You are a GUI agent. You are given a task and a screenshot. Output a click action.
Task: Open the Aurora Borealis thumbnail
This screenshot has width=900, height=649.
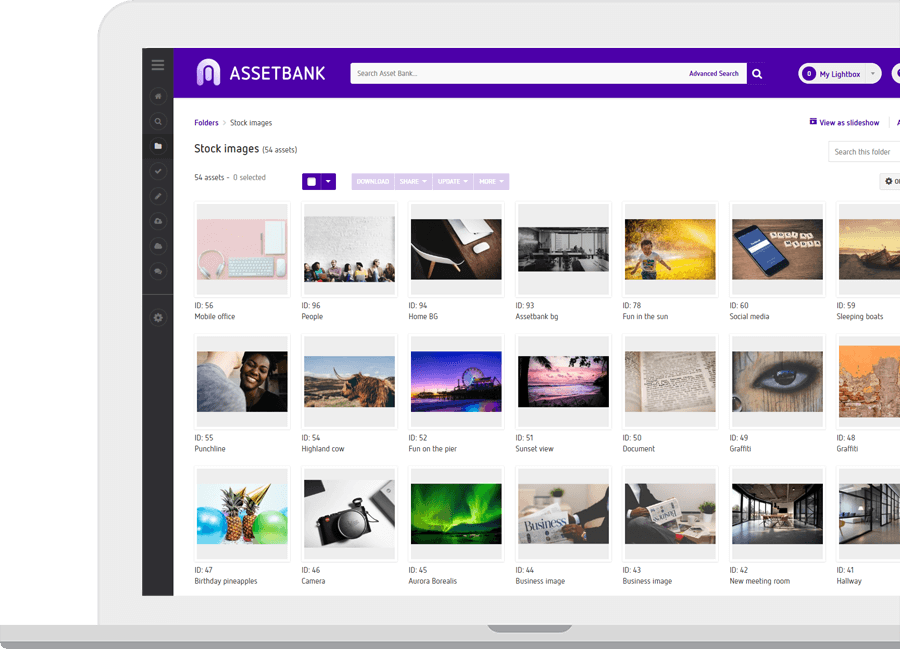[455, 512]
